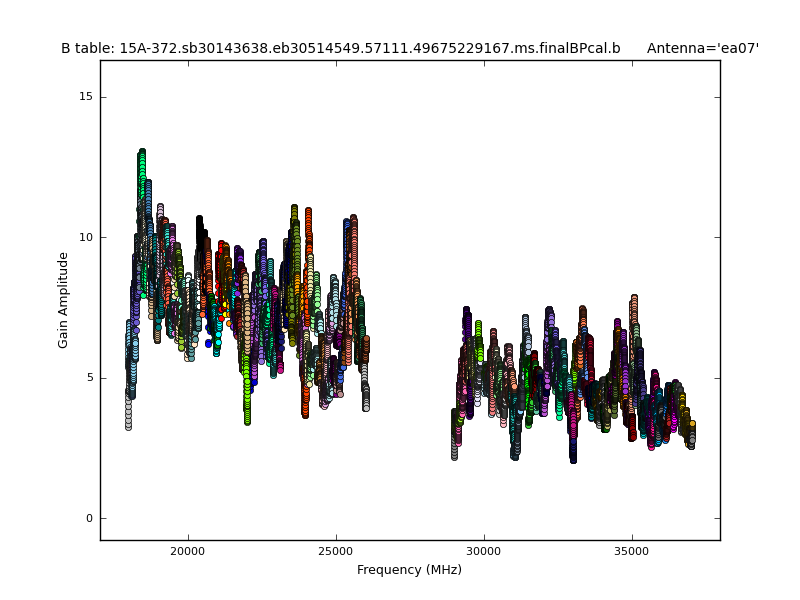The width and height of the screenshot is (800, 600).
Task: Click the salmon peak just right of 35000 MHz
Action: [x=634, y=305]
